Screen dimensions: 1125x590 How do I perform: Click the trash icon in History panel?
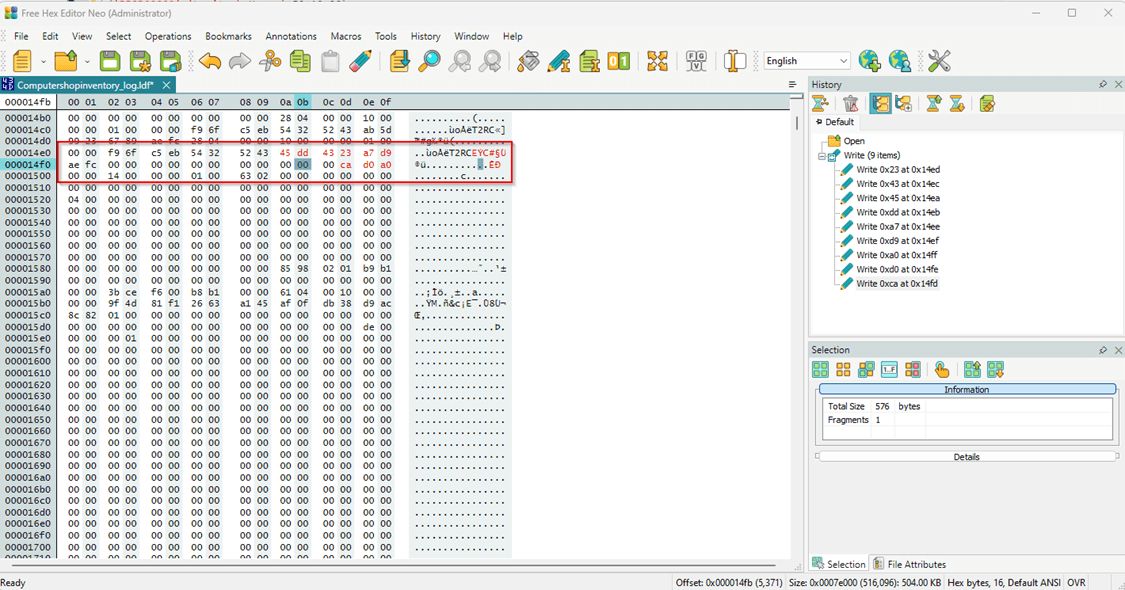850,103
